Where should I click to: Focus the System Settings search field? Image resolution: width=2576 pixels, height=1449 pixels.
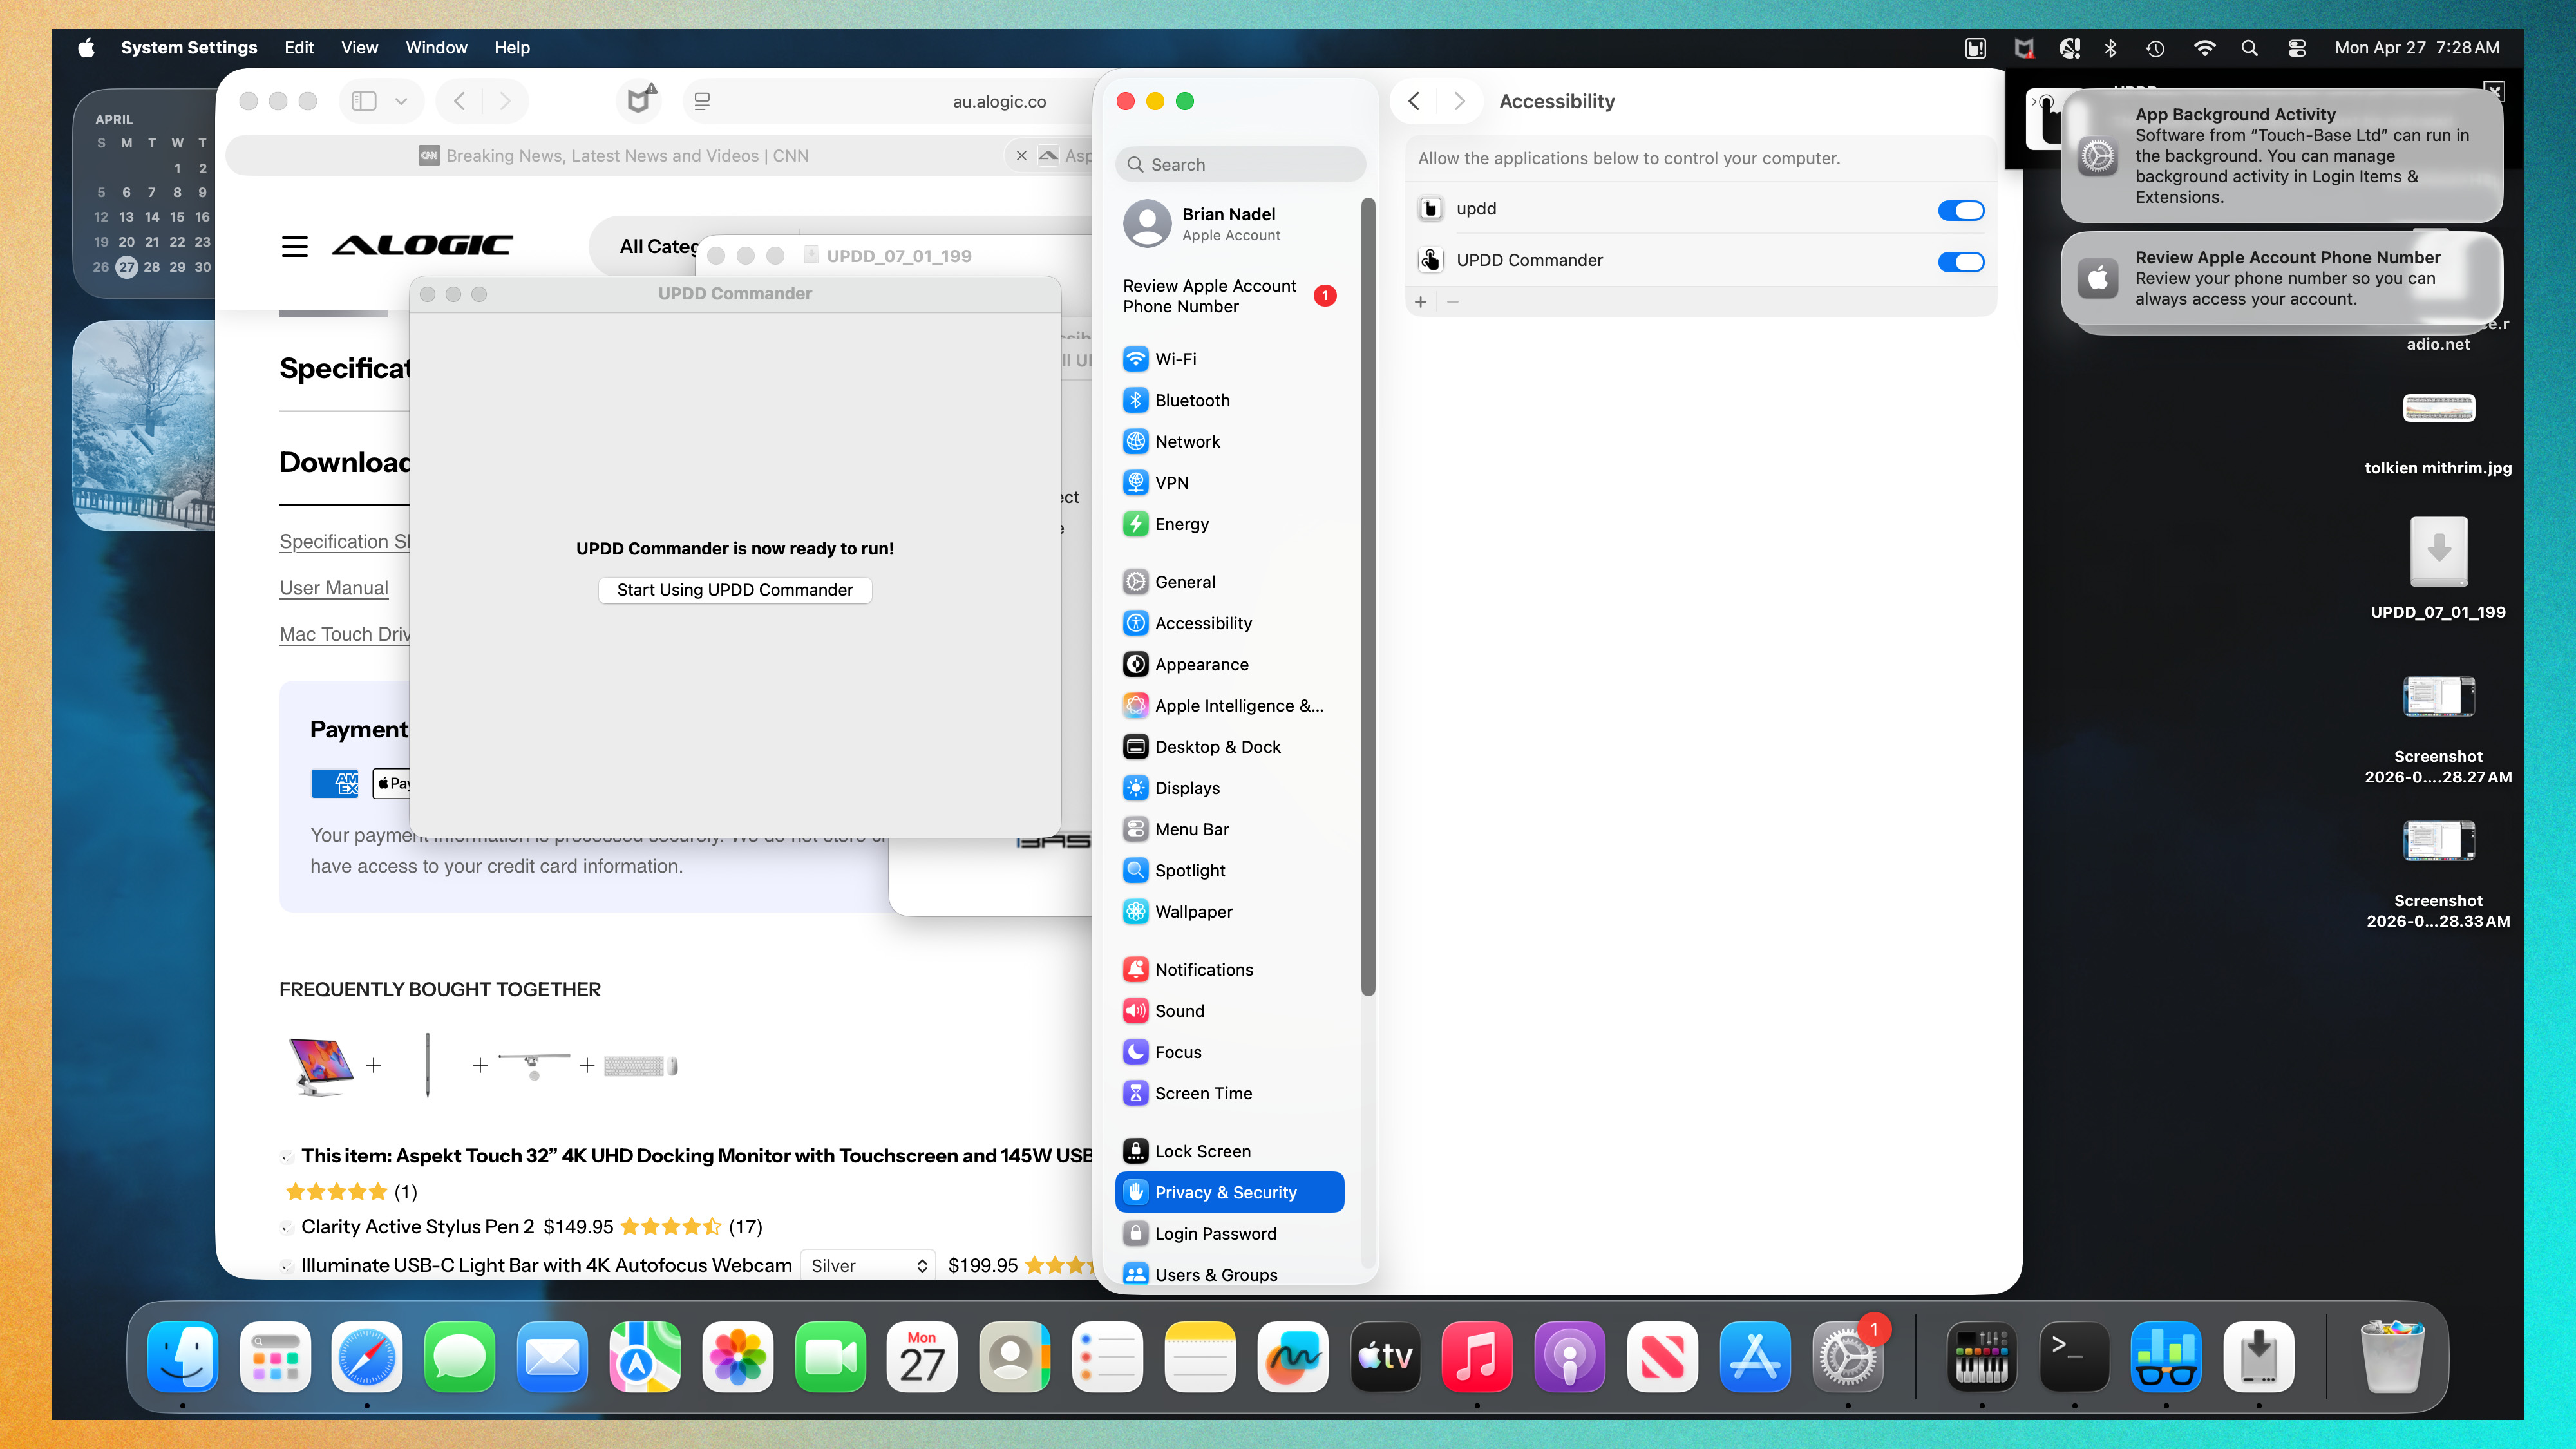pos(1240,165)
